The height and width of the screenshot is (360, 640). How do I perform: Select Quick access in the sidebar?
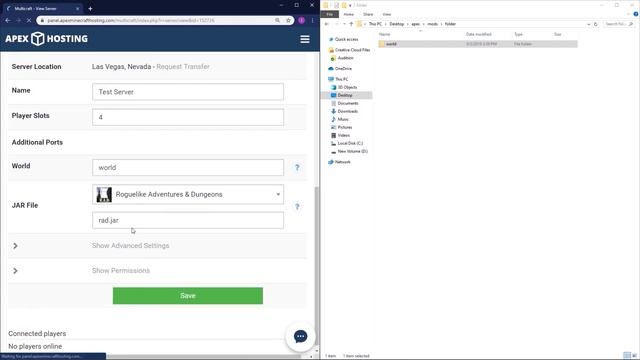click(x=346, y=40)
